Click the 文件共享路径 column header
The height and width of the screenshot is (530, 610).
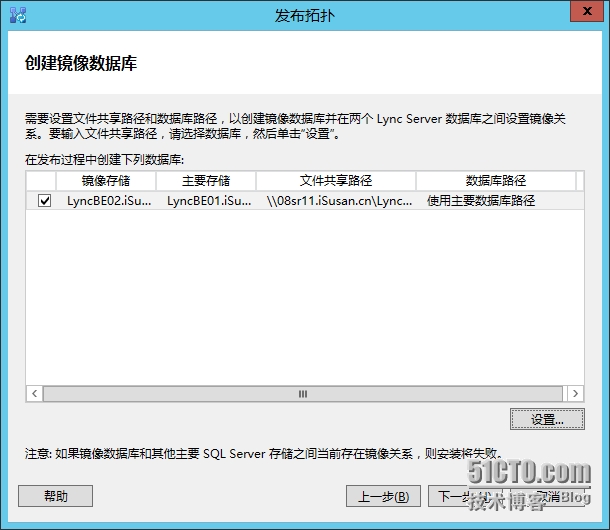click(336, 181)
